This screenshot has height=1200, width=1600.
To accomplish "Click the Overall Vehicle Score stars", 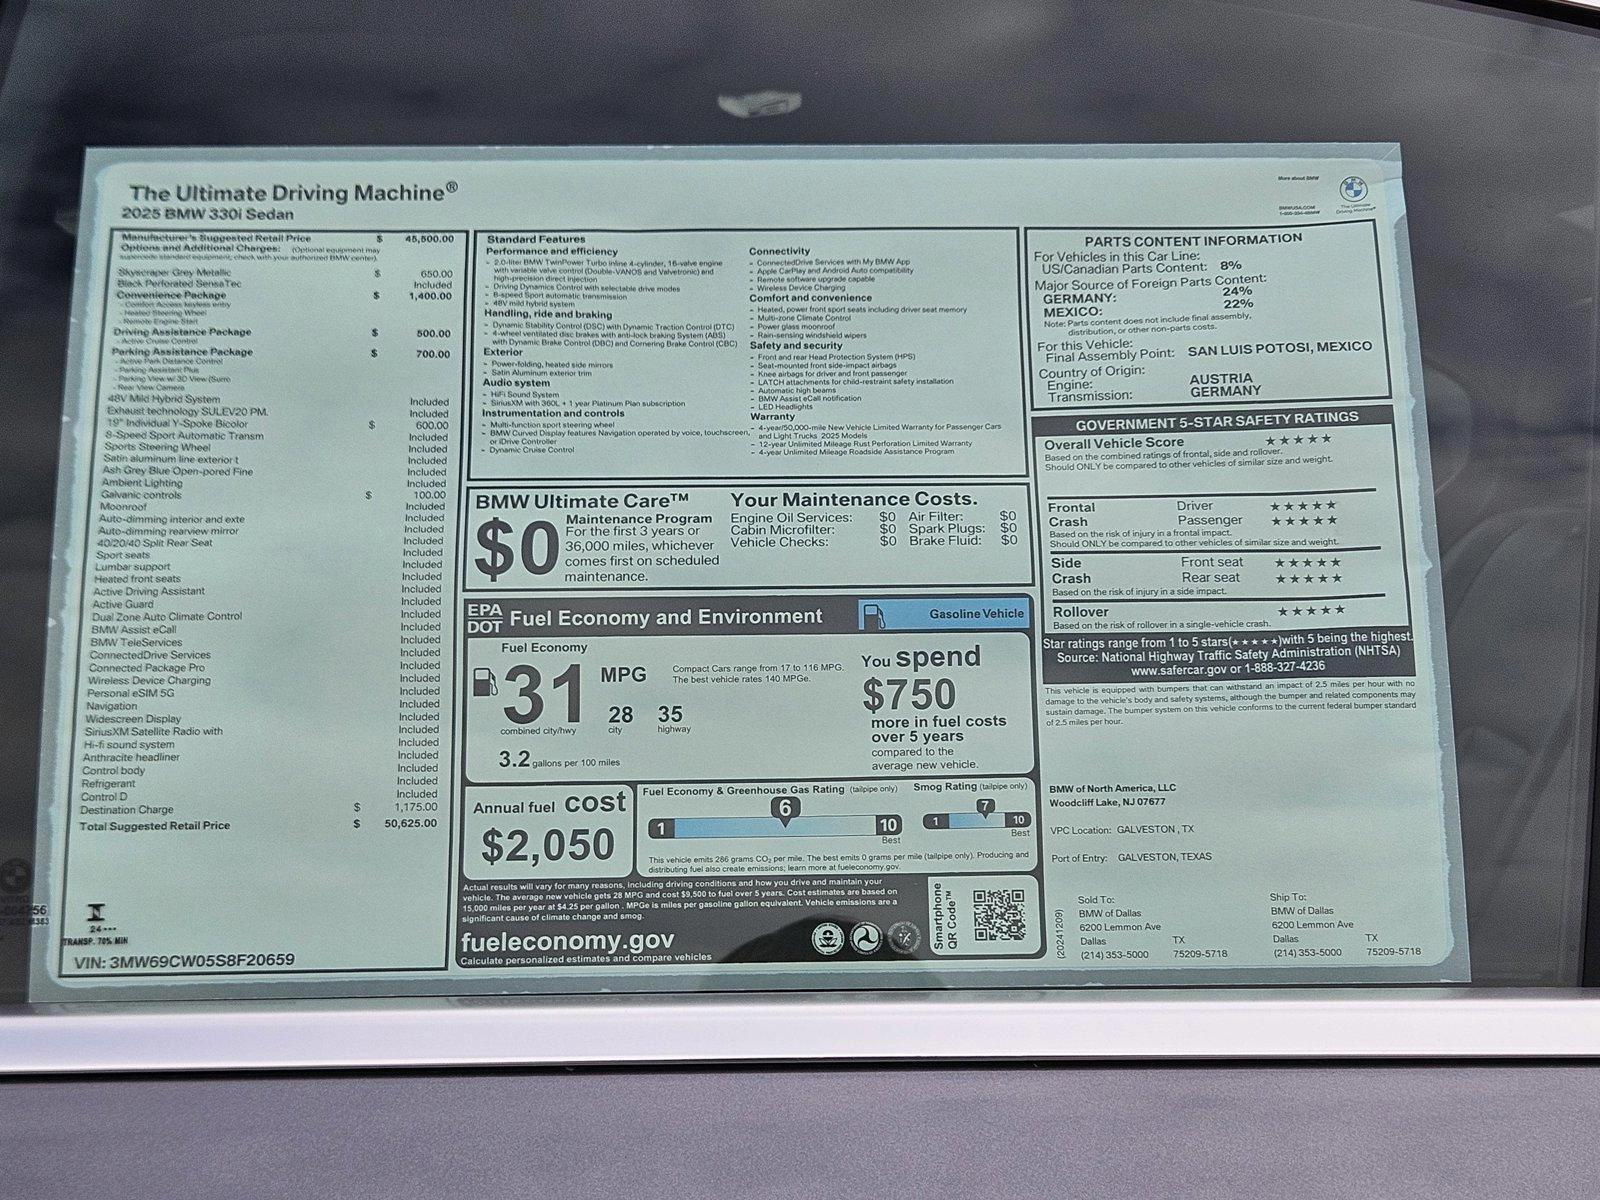I will [1298, 439].
